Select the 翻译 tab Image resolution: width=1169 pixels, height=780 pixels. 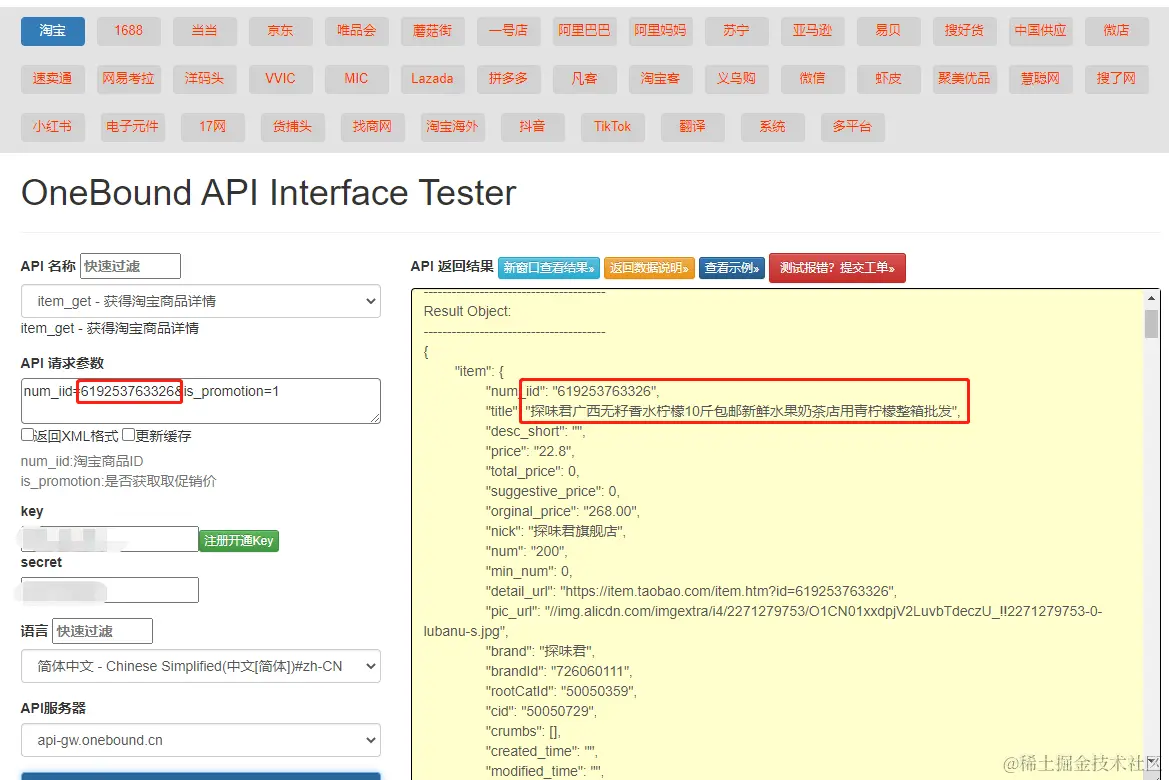[693, 126]
